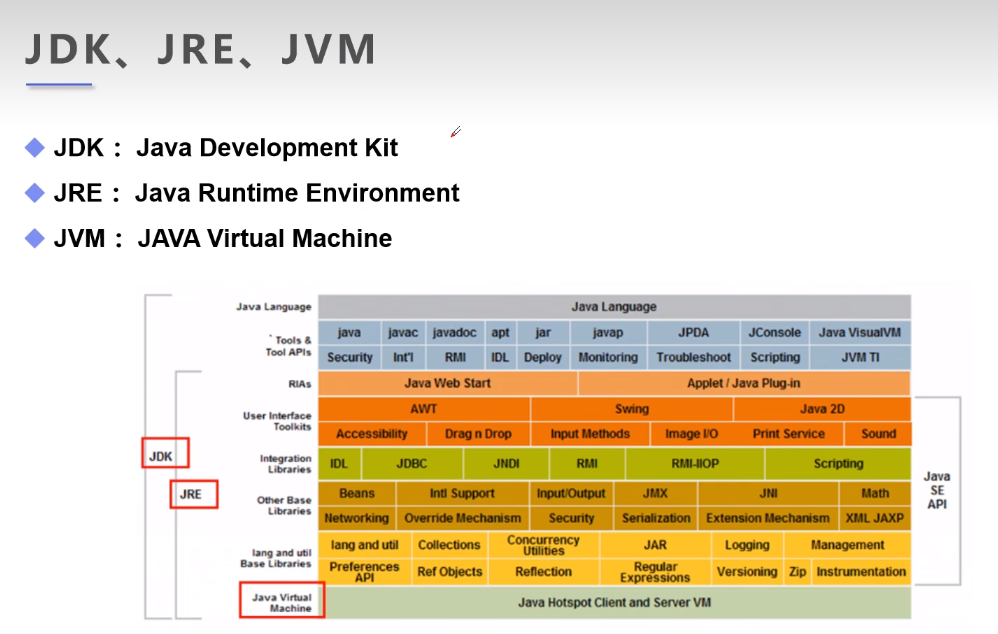Click the "Accessibility" cell
This screenshot has height=634, width=998.
point(372,433)
